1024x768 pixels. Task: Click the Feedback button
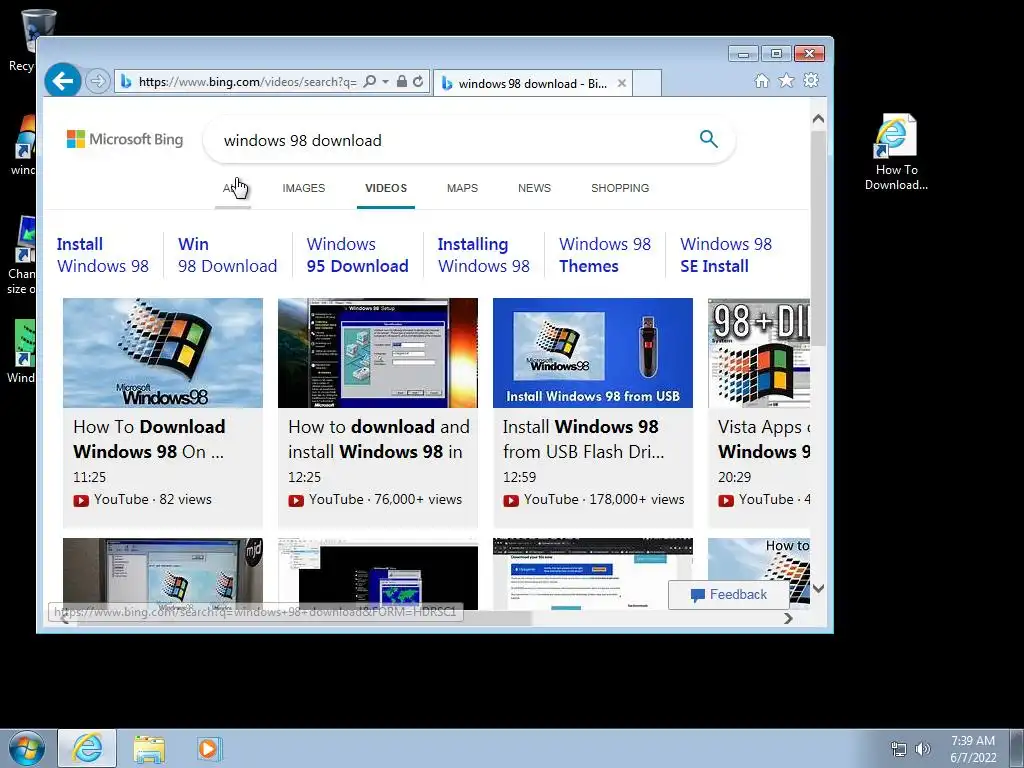tap(729, 594)
